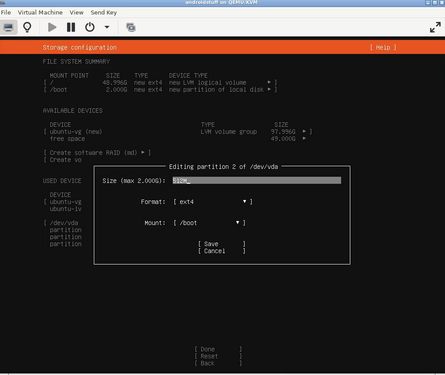Pause the virtual machine

click(71, 27)
